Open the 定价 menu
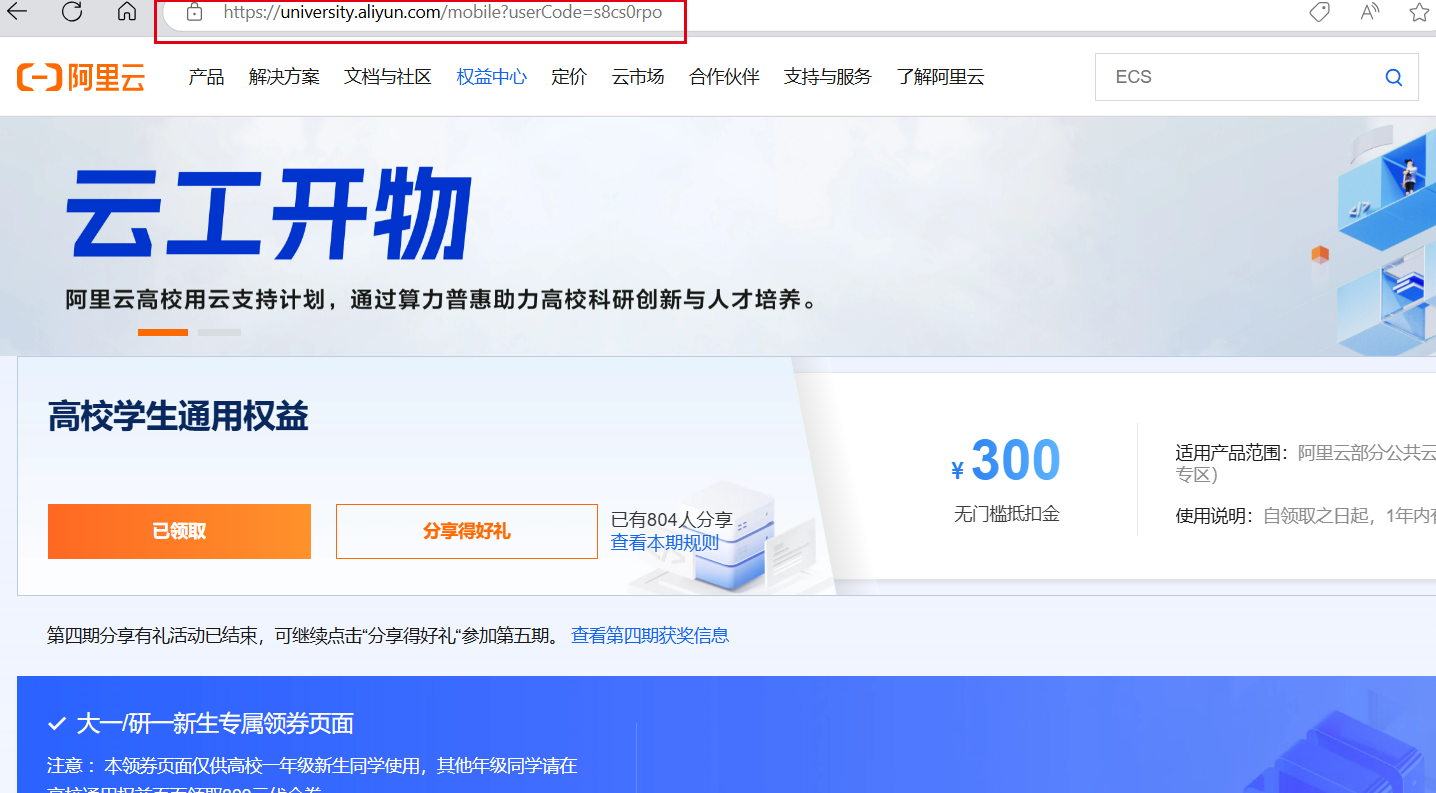The image size is (1436, 793). click(x=569, y=77)
